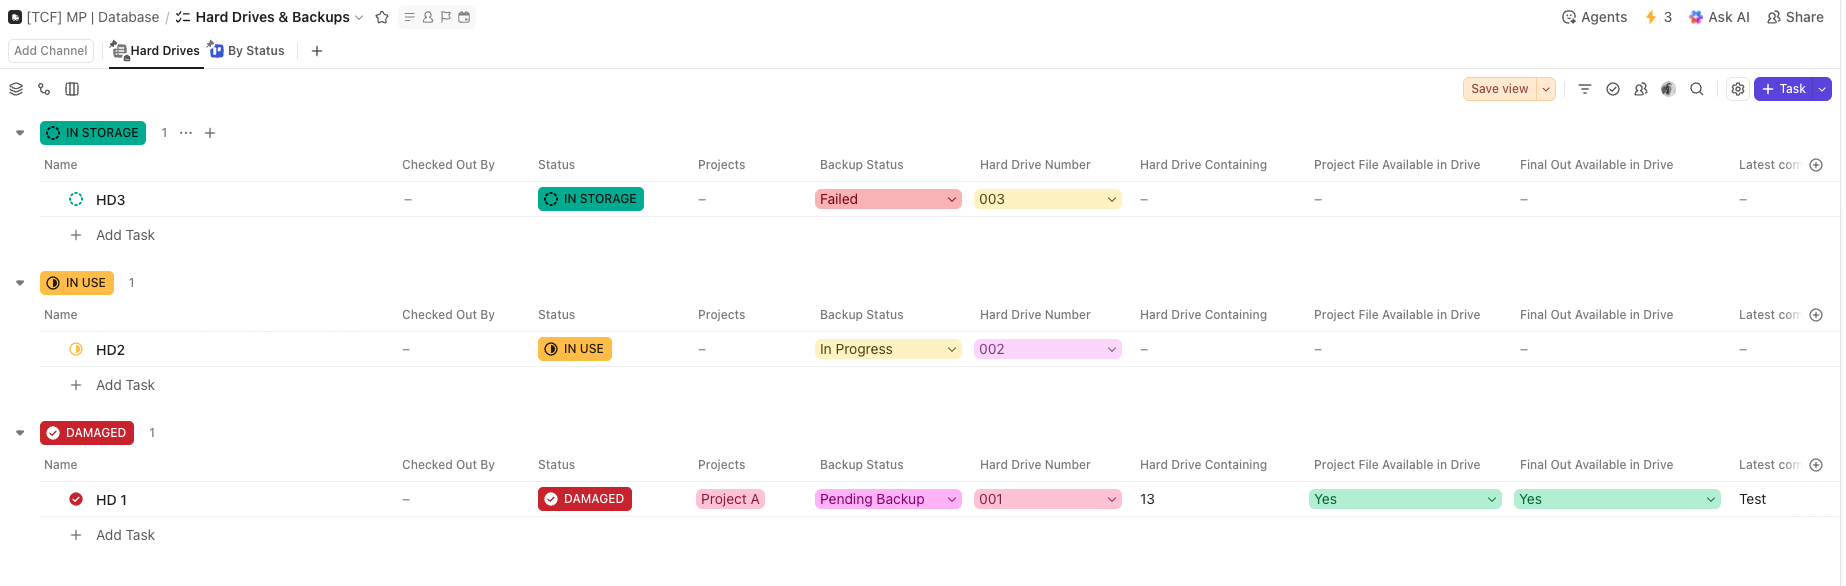The width and height of the screenshot is (1846, 586).
Task: Click the favorite star icon
Action: coord(382,17)
